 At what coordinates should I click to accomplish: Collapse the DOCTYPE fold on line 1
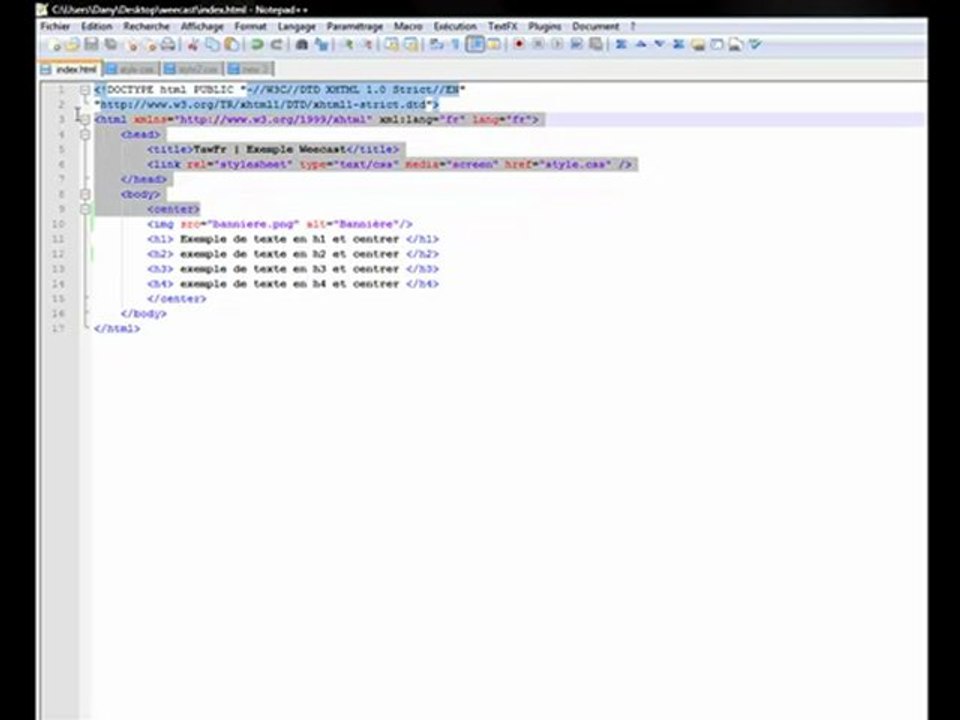[85, 90]
